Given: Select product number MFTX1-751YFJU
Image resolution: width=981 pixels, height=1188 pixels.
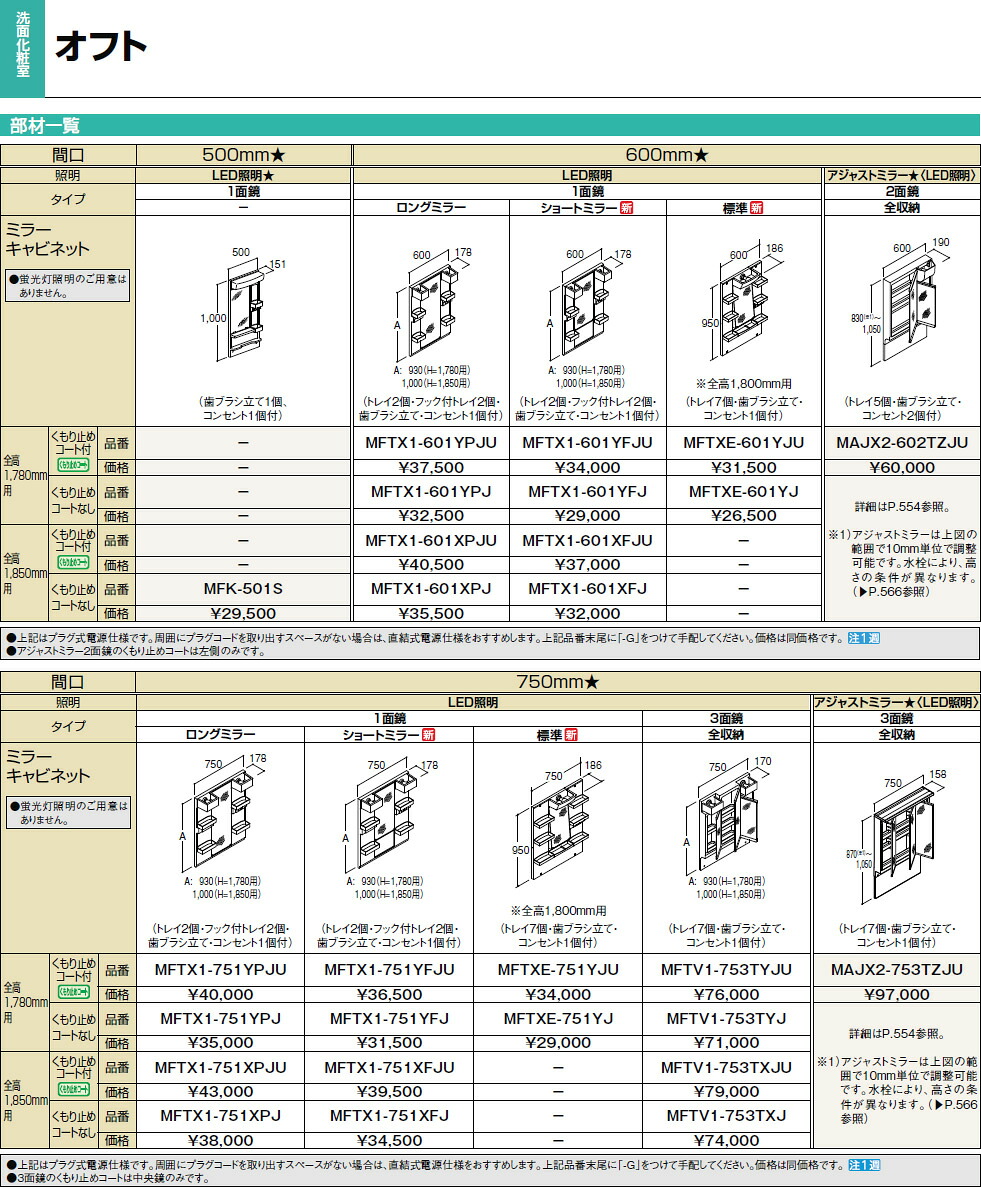Looking at the screenshot, I should tap(389, 970).
